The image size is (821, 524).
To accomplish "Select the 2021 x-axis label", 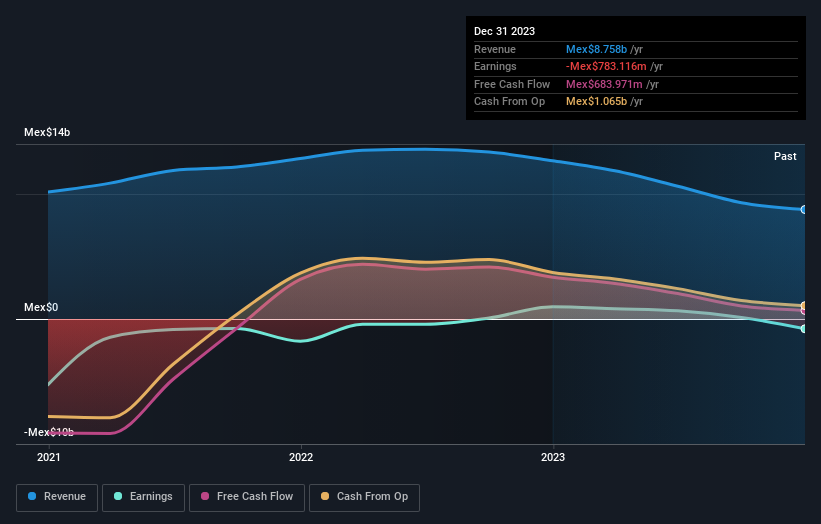I will click(49, 457).
